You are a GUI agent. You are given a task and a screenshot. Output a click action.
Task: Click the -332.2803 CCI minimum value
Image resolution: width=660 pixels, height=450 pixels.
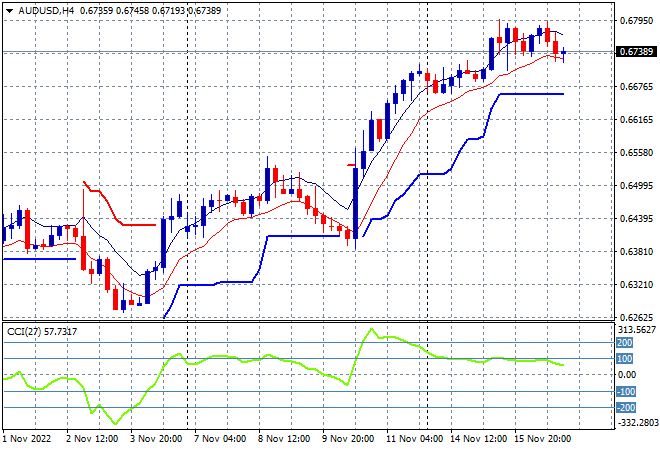(637, 422)
